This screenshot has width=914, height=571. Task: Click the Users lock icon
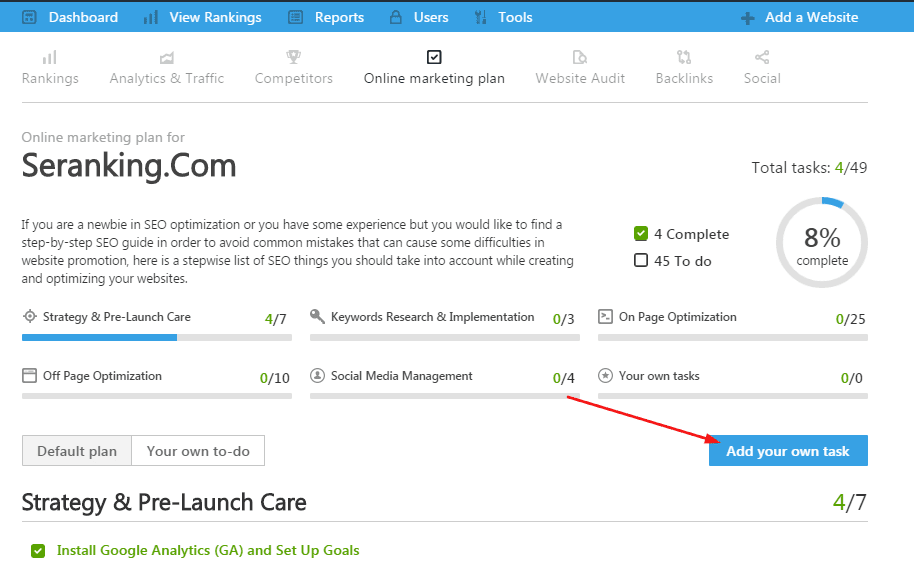396,17
